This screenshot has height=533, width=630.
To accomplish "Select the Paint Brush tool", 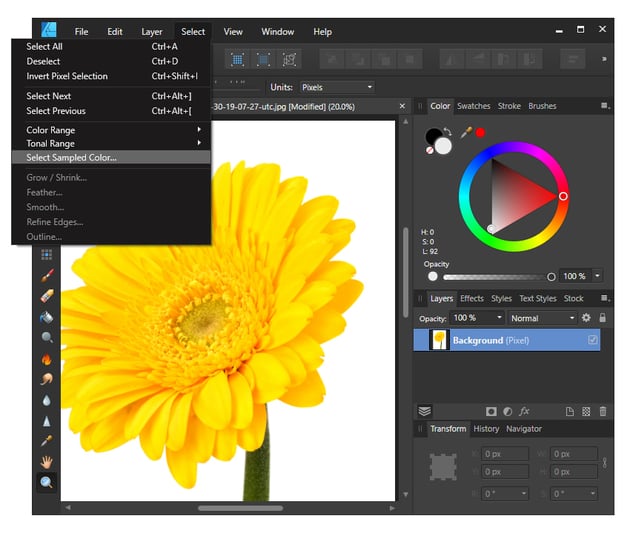I will click(x=47, y=275).
